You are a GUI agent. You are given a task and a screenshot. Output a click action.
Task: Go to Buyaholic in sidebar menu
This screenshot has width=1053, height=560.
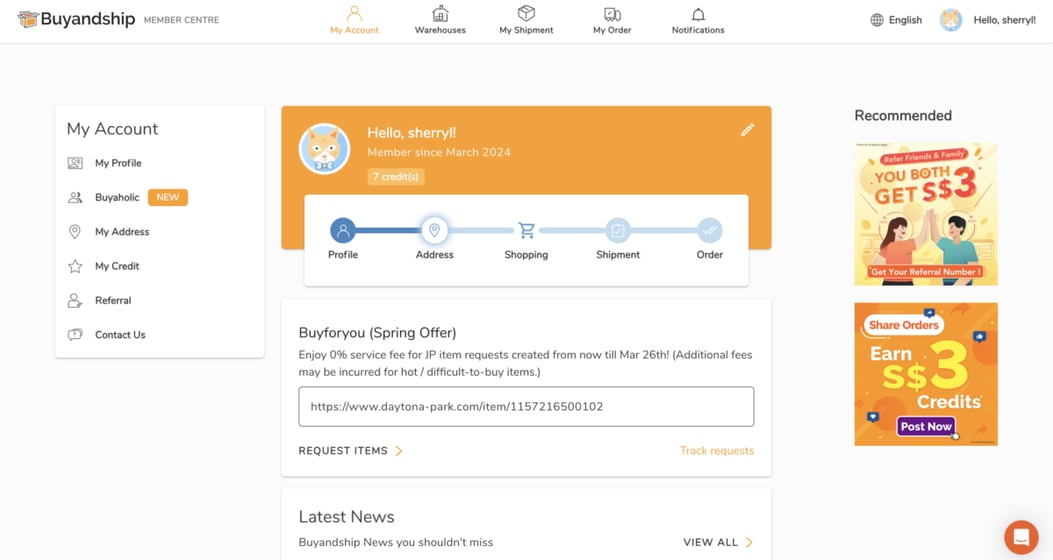click(x=117, y=198)
